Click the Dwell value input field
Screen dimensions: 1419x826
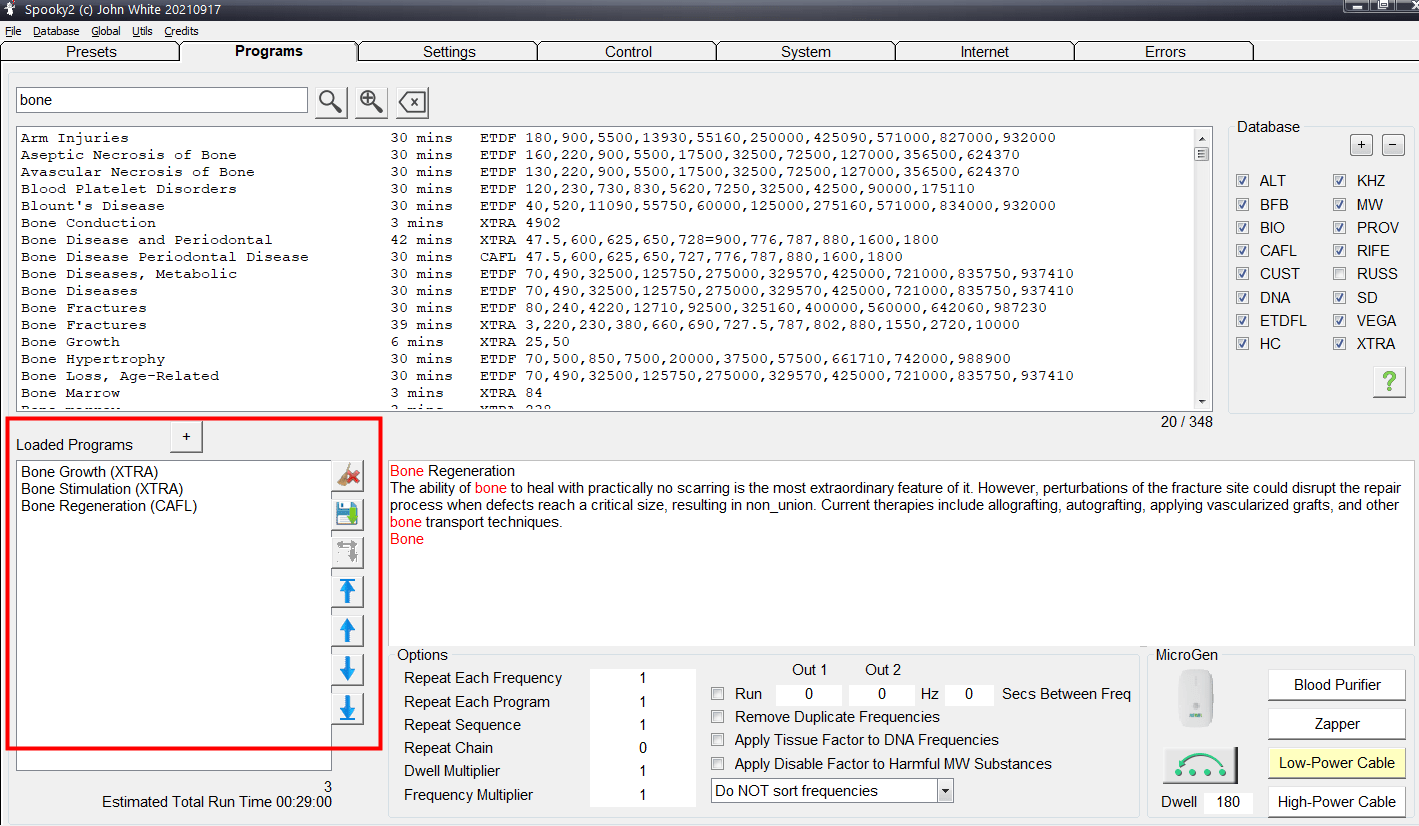pyautogui.click(x=1228, y=802)
